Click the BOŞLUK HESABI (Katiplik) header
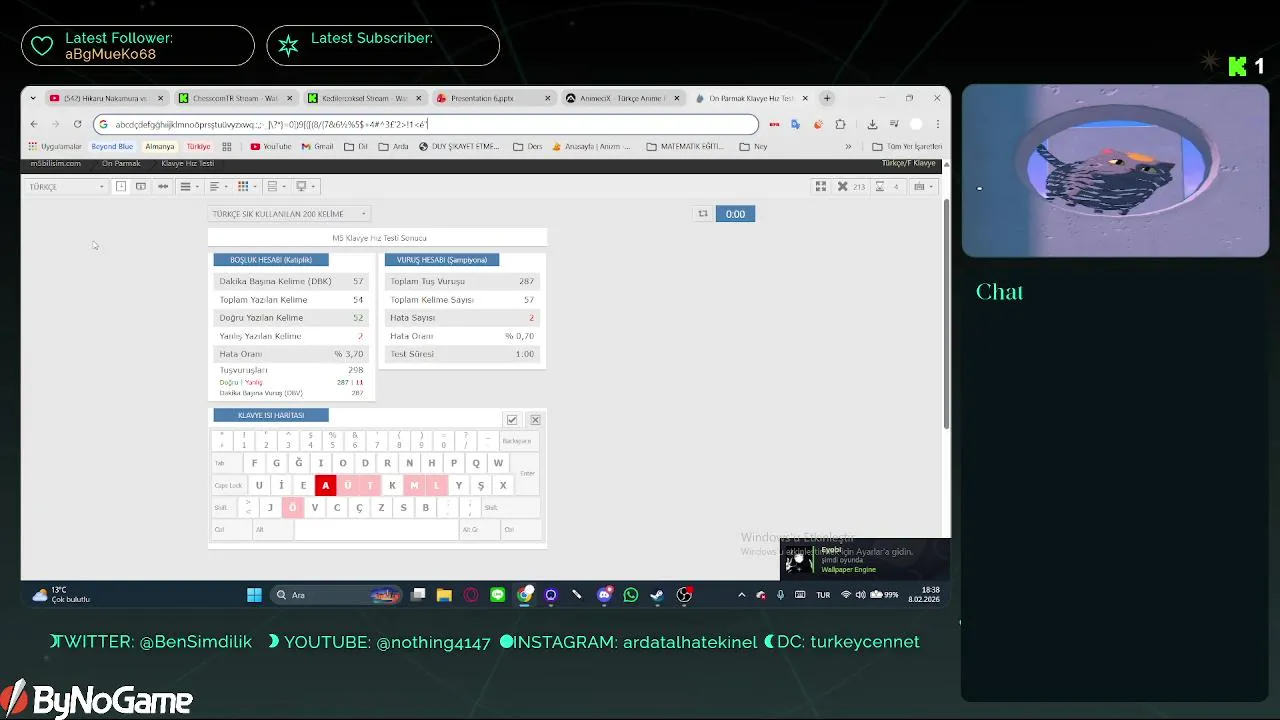This screenshot has width=1280, height=720. coord(271,260)
